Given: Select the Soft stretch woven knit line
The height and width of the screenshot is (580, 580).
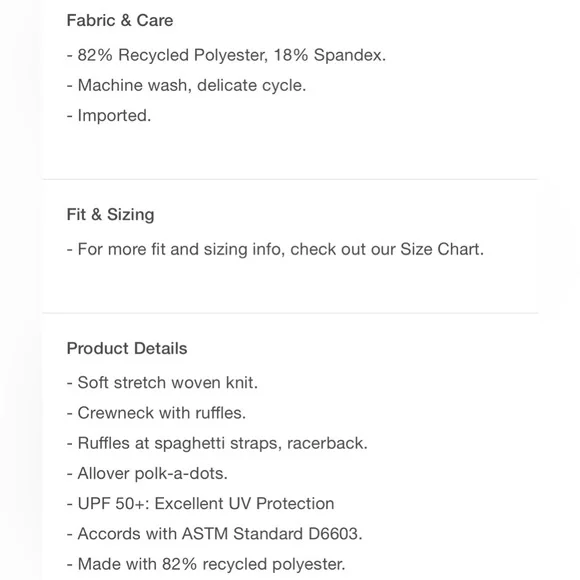Looking at the screenshot, I should 162,383.
